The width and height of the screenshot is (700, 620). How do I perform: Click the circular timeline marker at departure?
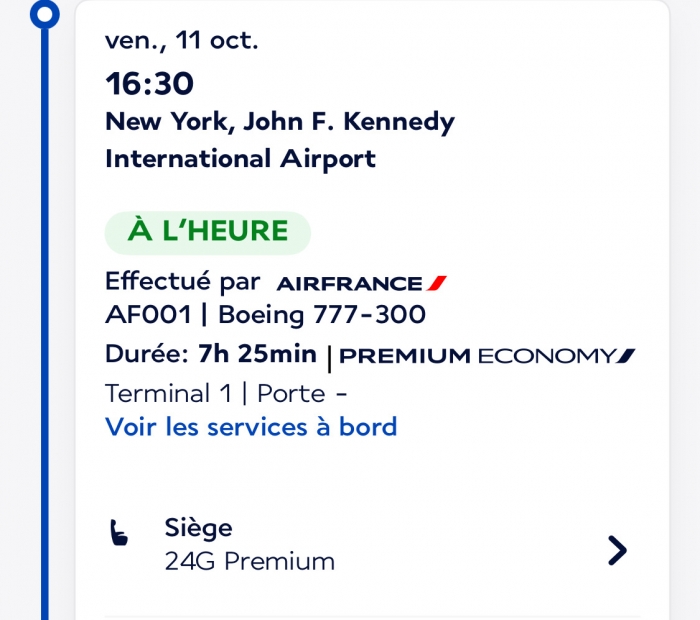[45, 14]
